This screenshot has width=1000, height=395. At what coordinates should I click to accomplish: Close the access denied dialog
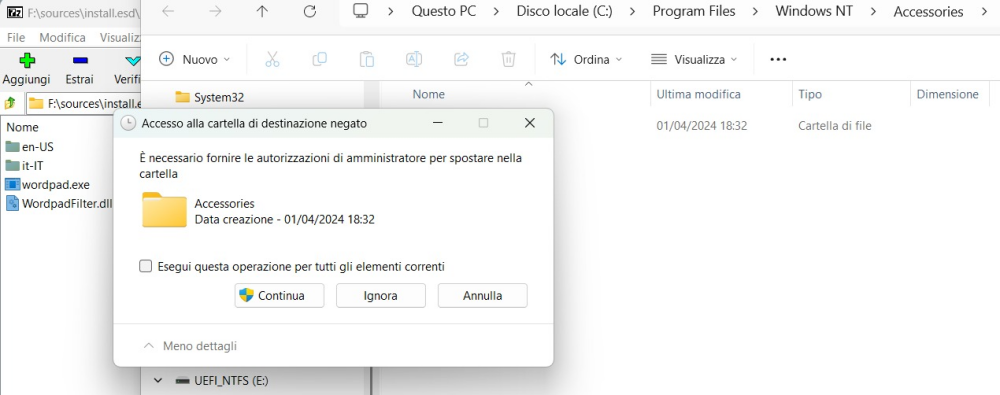529,123
